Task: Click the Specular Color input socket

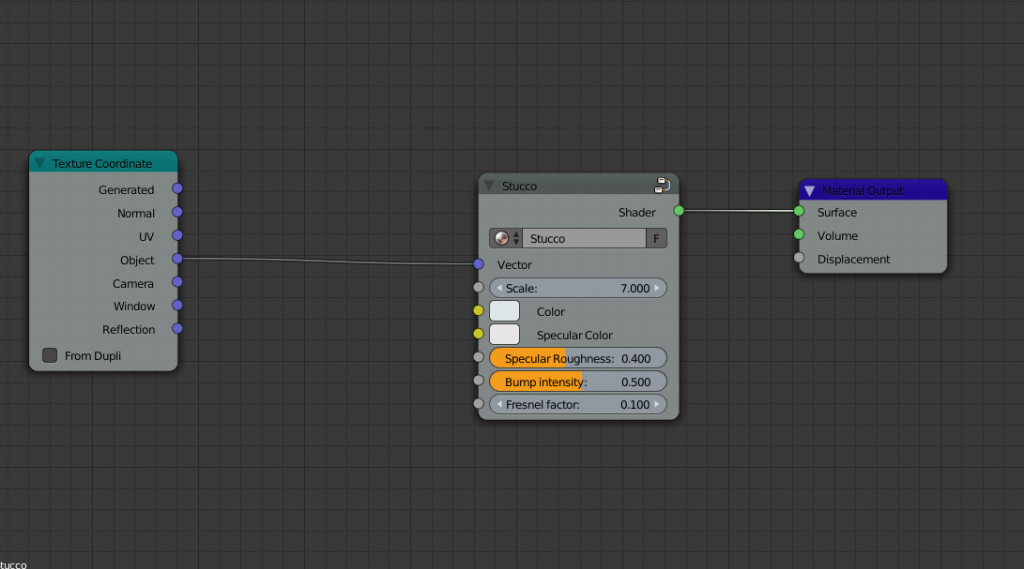Action: (x=479, y=334)
